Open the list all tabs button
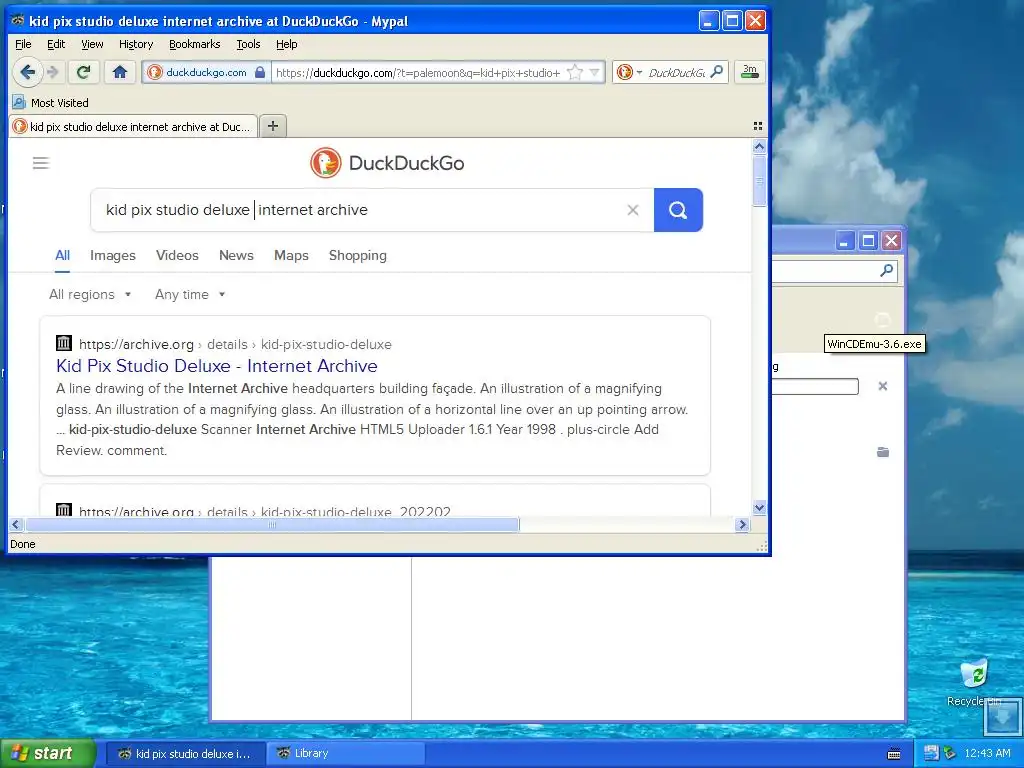1024x768 pixels. pyautogui.click(x=758, y=126)
